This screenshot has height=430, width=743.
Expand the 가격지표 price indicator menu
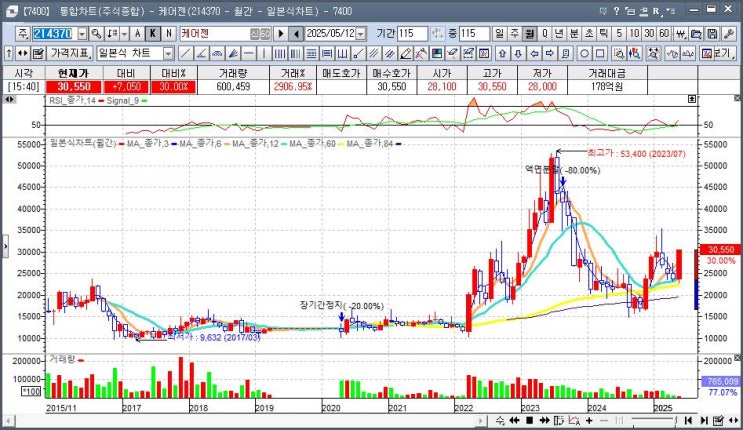tap(70, 53)
